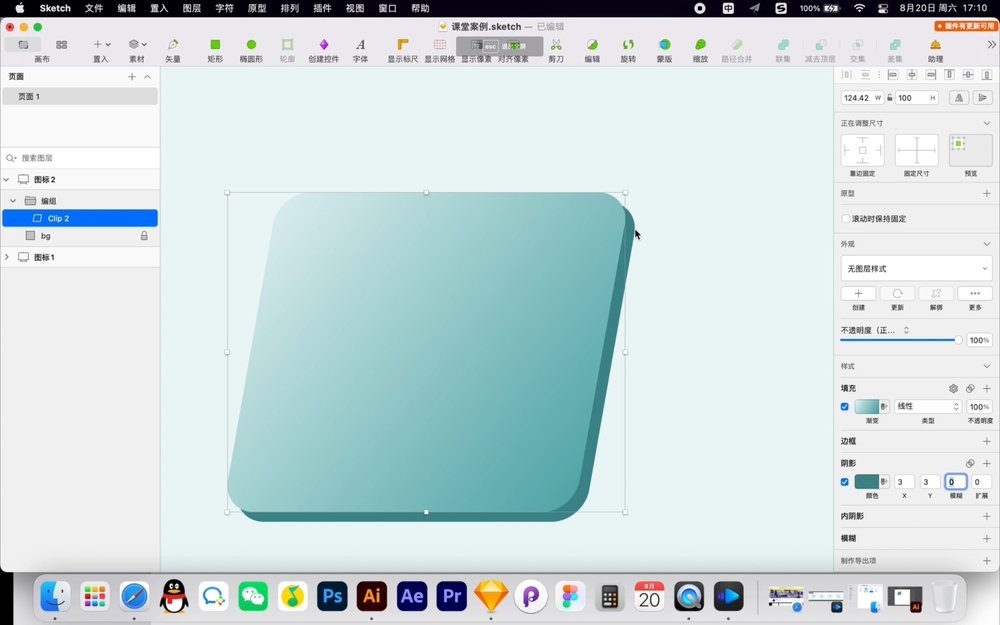Viewport: 1000px width, 625px height.
Task: Open the shadow color swatch
Action: click(867, 482)
